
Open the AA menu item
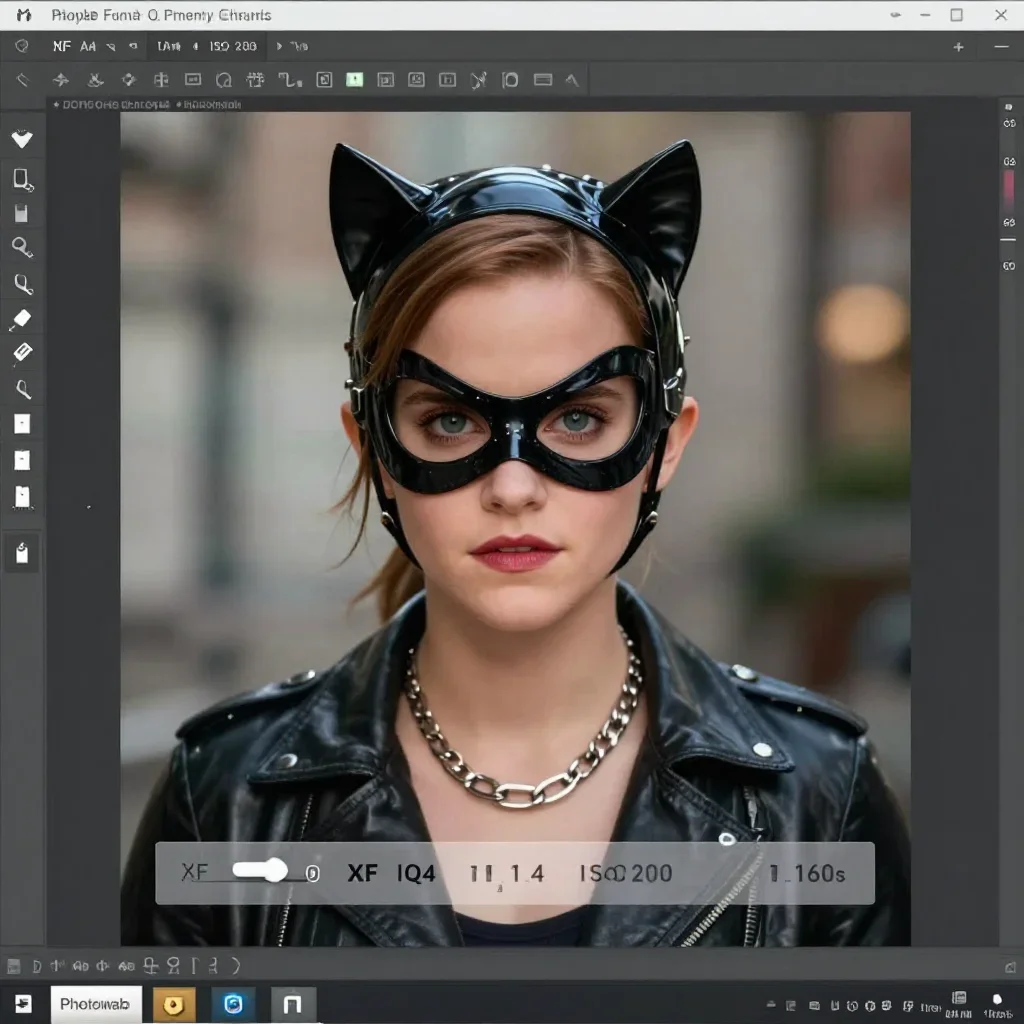pyautogui.click(x=88, y=46)
